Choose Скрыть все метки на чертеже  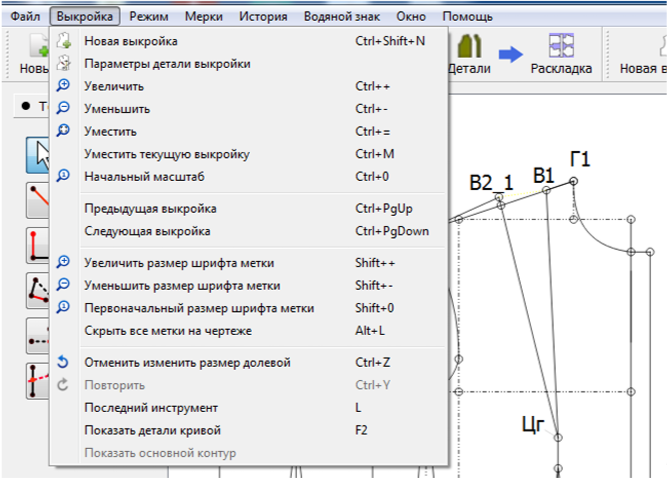coord(249,331)
